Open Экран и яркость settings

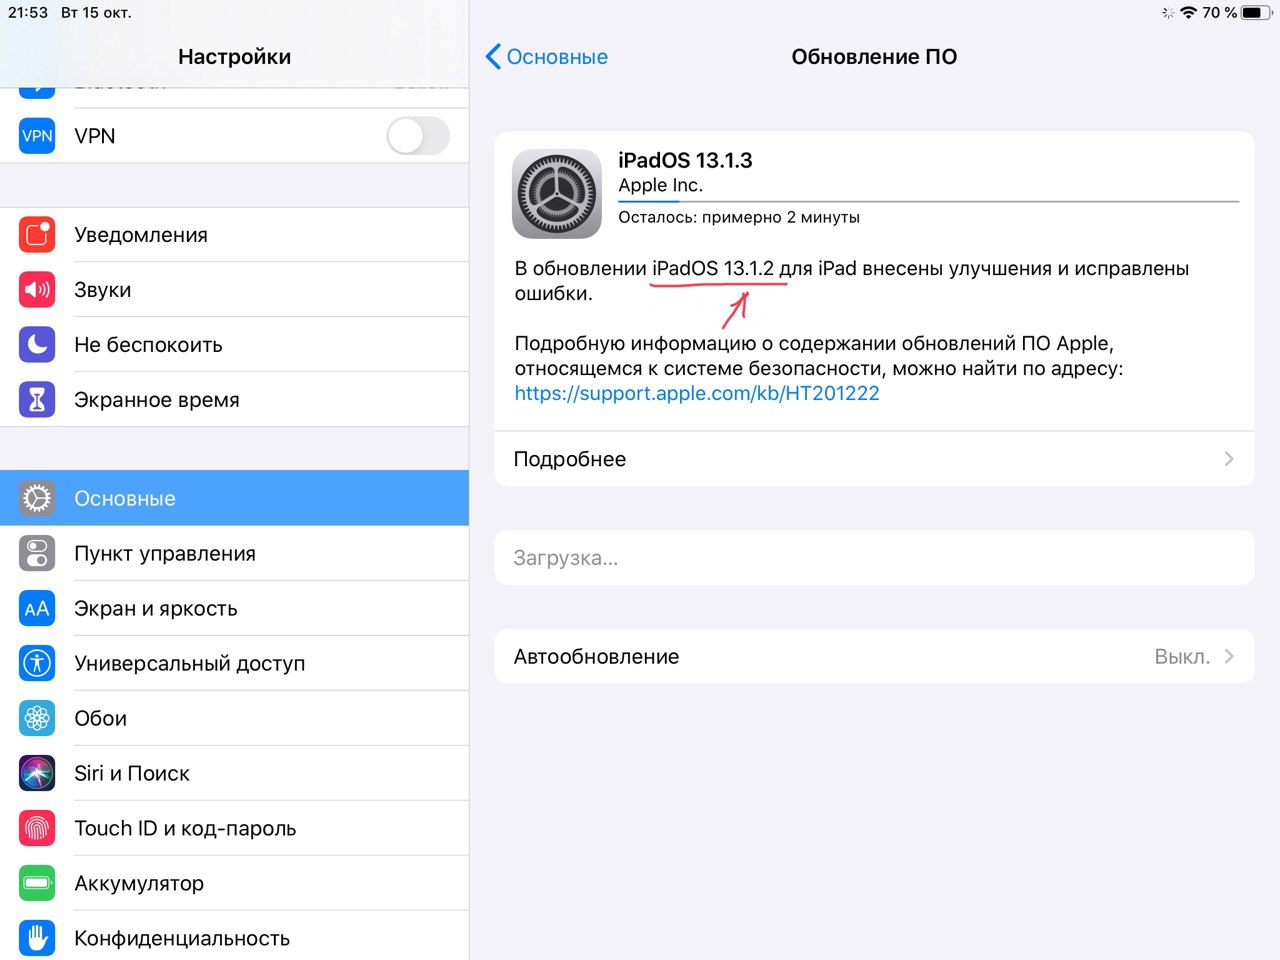[x=234, y=608]
